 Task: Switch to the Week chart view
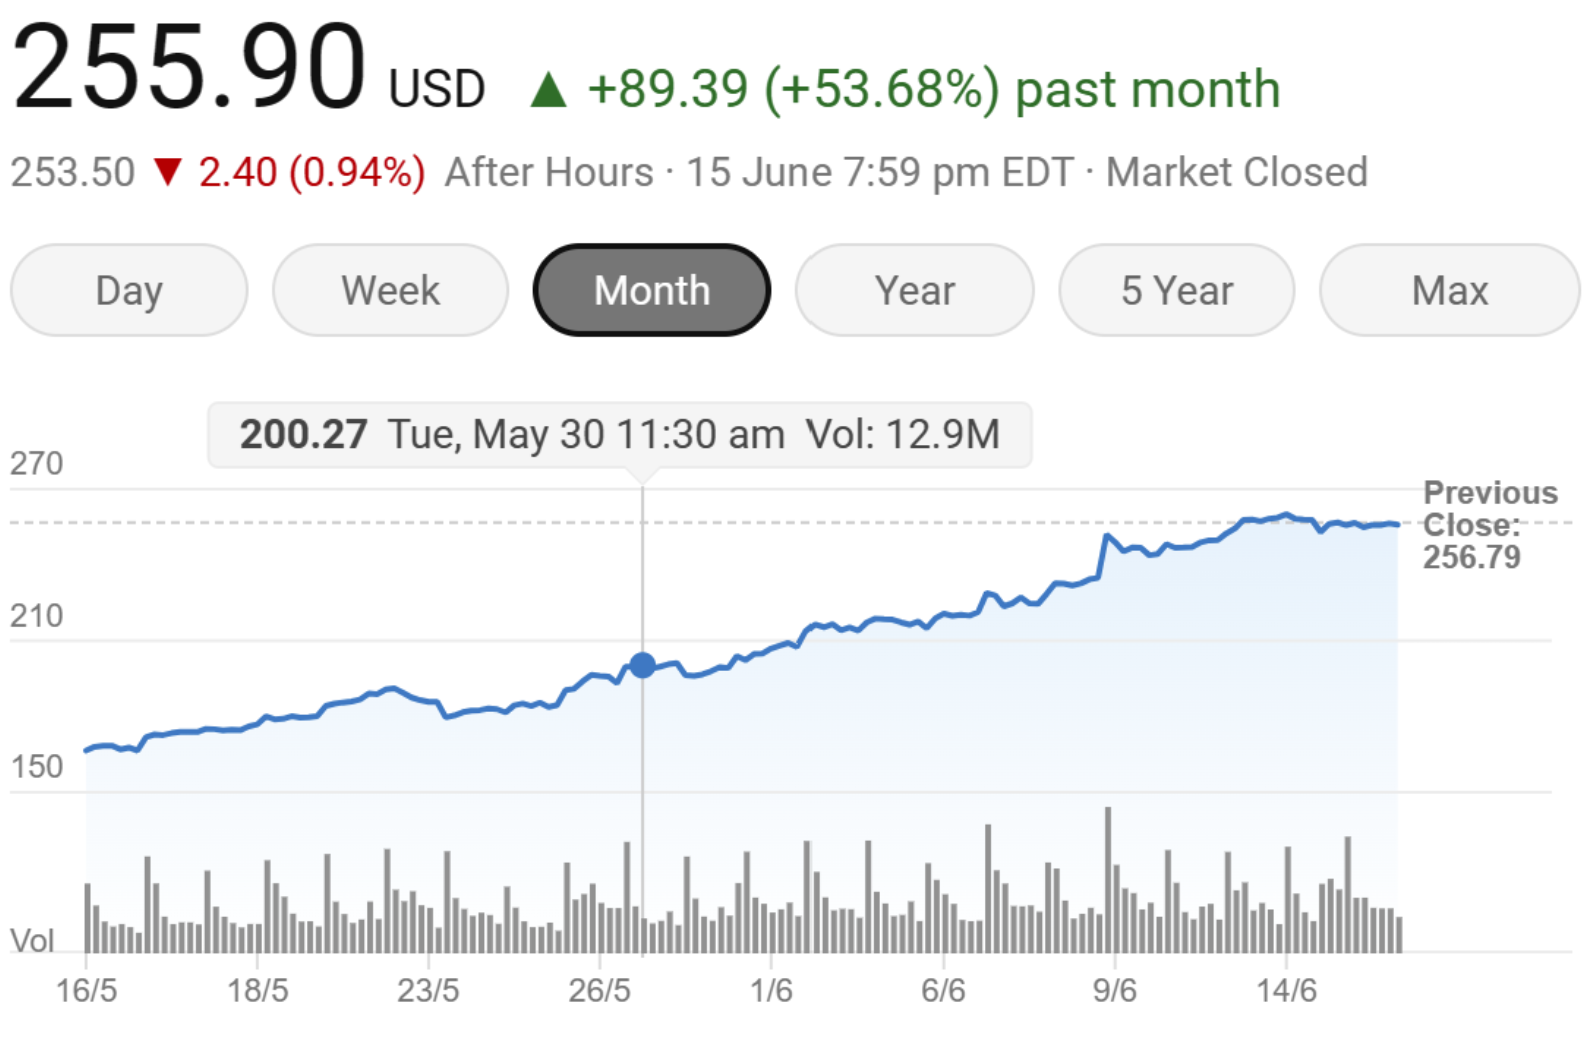pyautogui.click(x=389, y=290)
